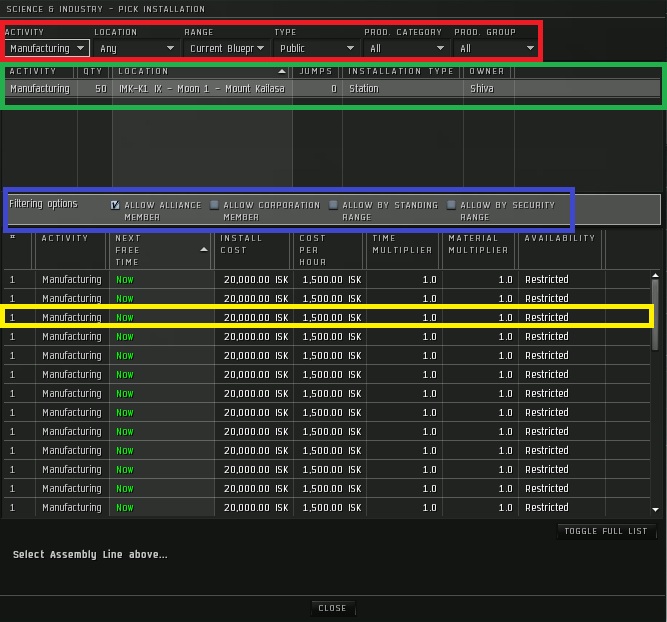Click the Location column sort arrow
Viewport: 667px width, 622px height.
pyautogui.click(x=282, y=71)
